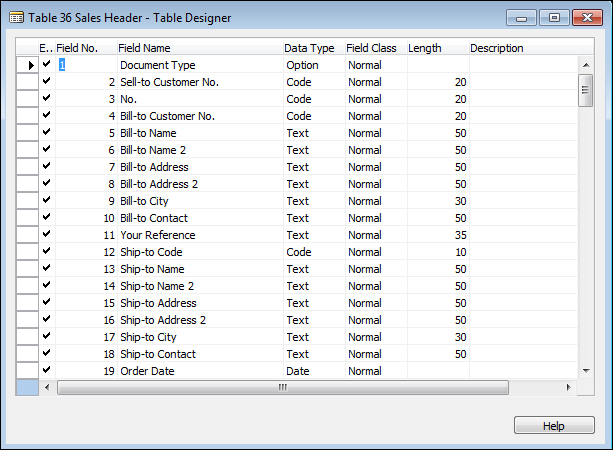Click the Field Class column header
Screen dimensions: 613x450
point(376,48)
